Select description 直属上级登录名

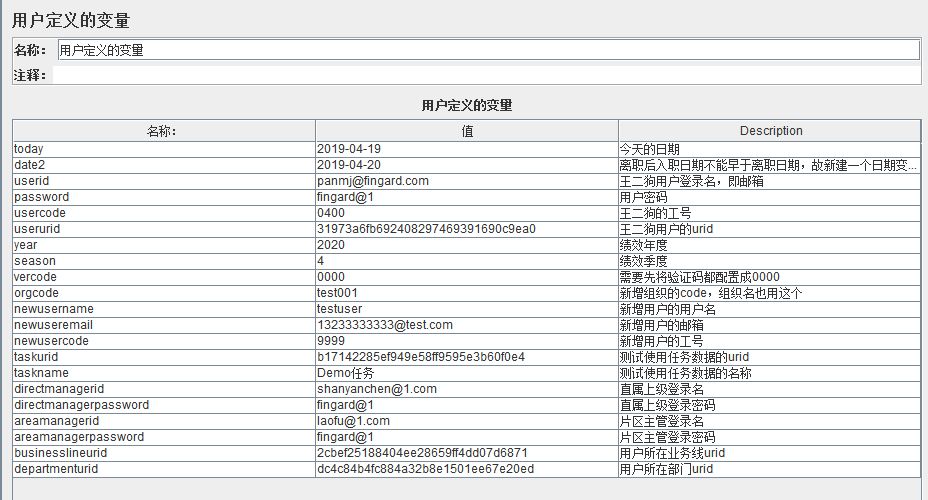coord(770,389)
